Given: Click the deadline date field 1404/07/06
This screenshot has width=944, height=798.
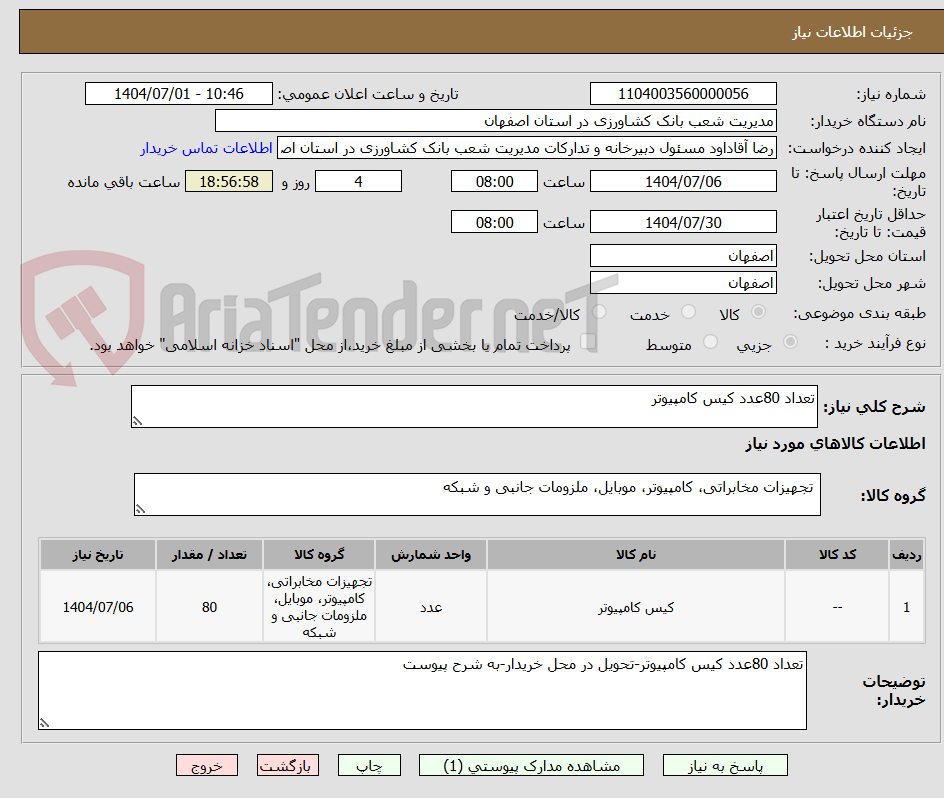Looking at the screenshot, I should tap(683, 181).
